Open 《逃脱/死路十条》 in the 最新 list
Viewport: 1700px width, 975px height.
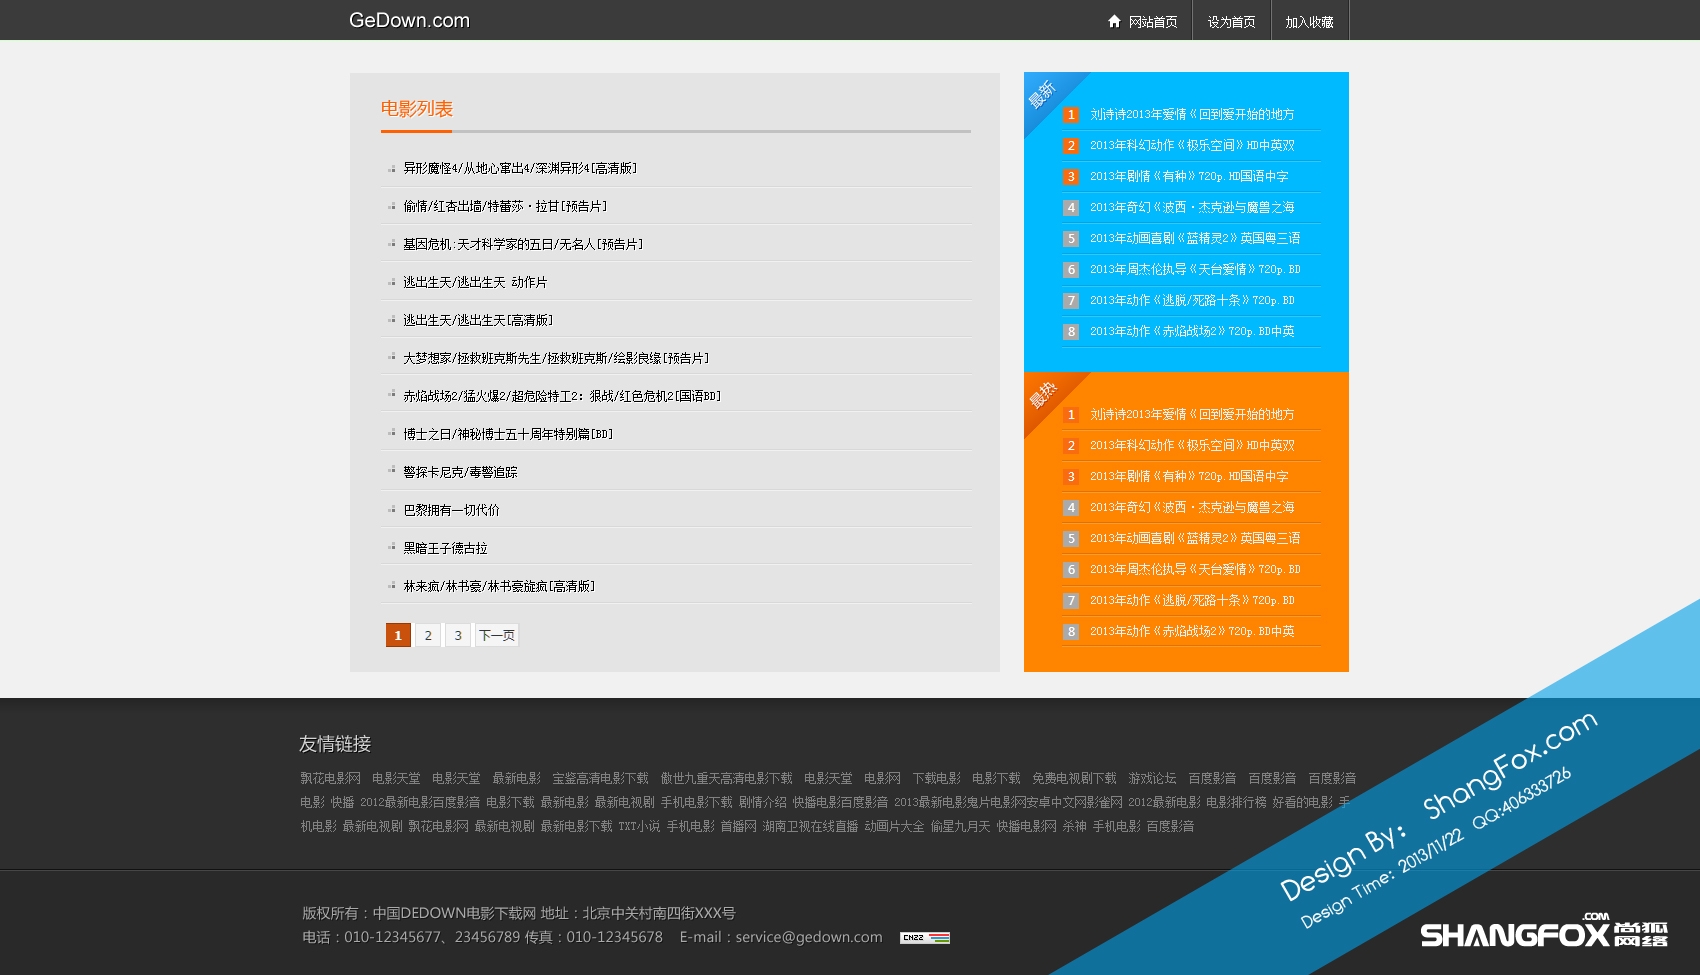click(x=1192, y=301)
